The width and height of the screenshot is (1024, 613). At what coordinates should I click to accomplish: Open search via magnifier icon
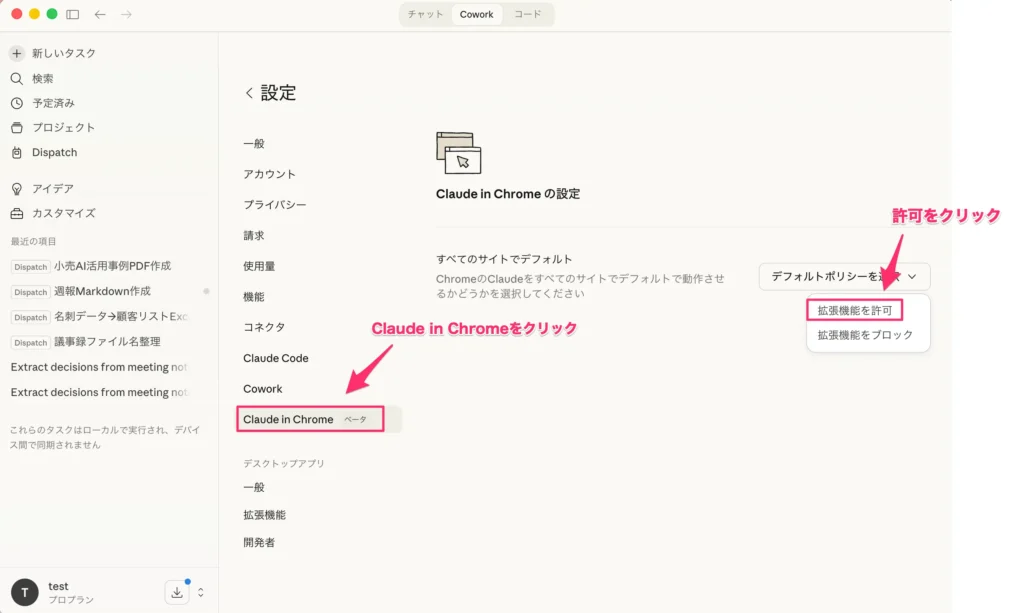click(17, 78)
